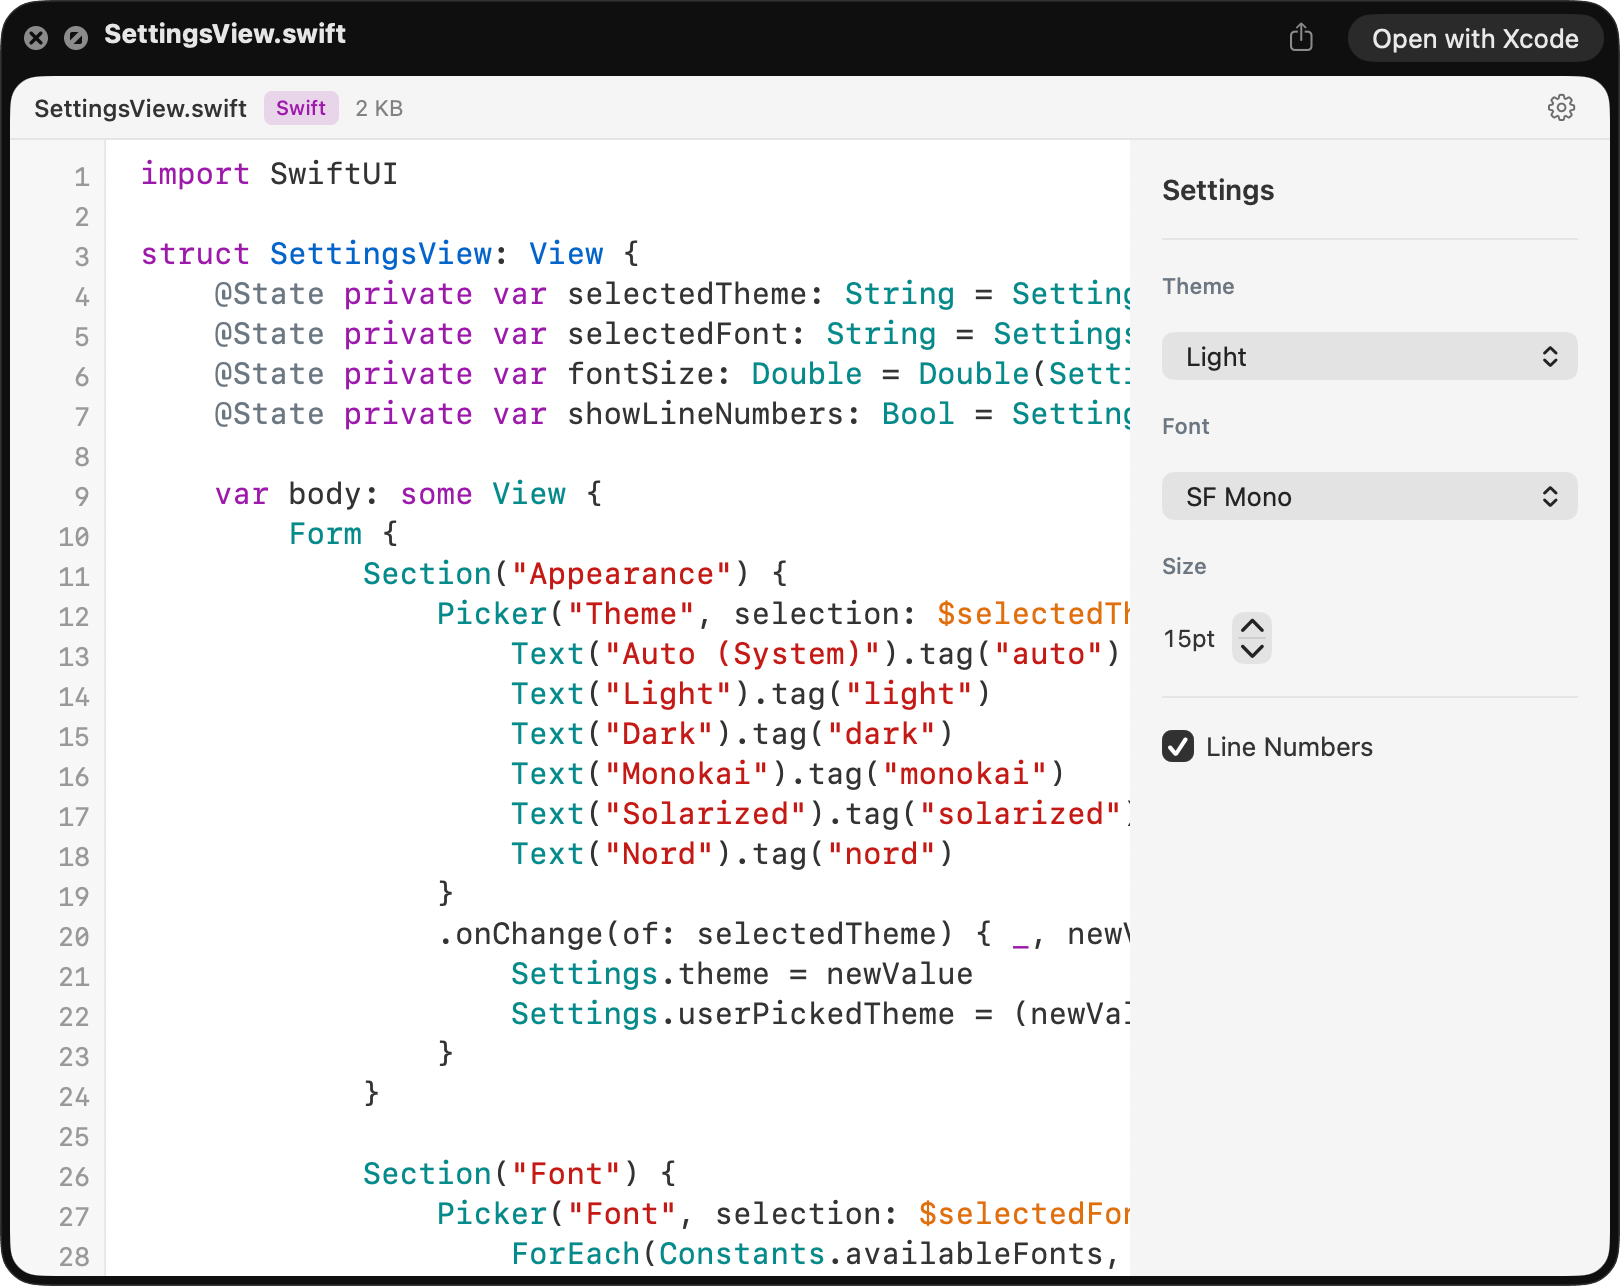Click the "Dark" string on line 15

point(659,734)
